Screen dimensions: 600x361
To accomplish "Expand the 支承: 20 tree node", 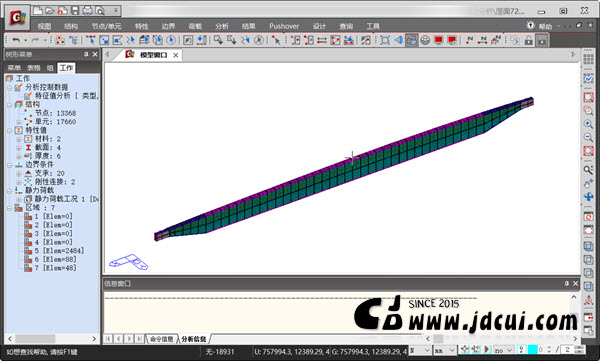I will 18,173.
